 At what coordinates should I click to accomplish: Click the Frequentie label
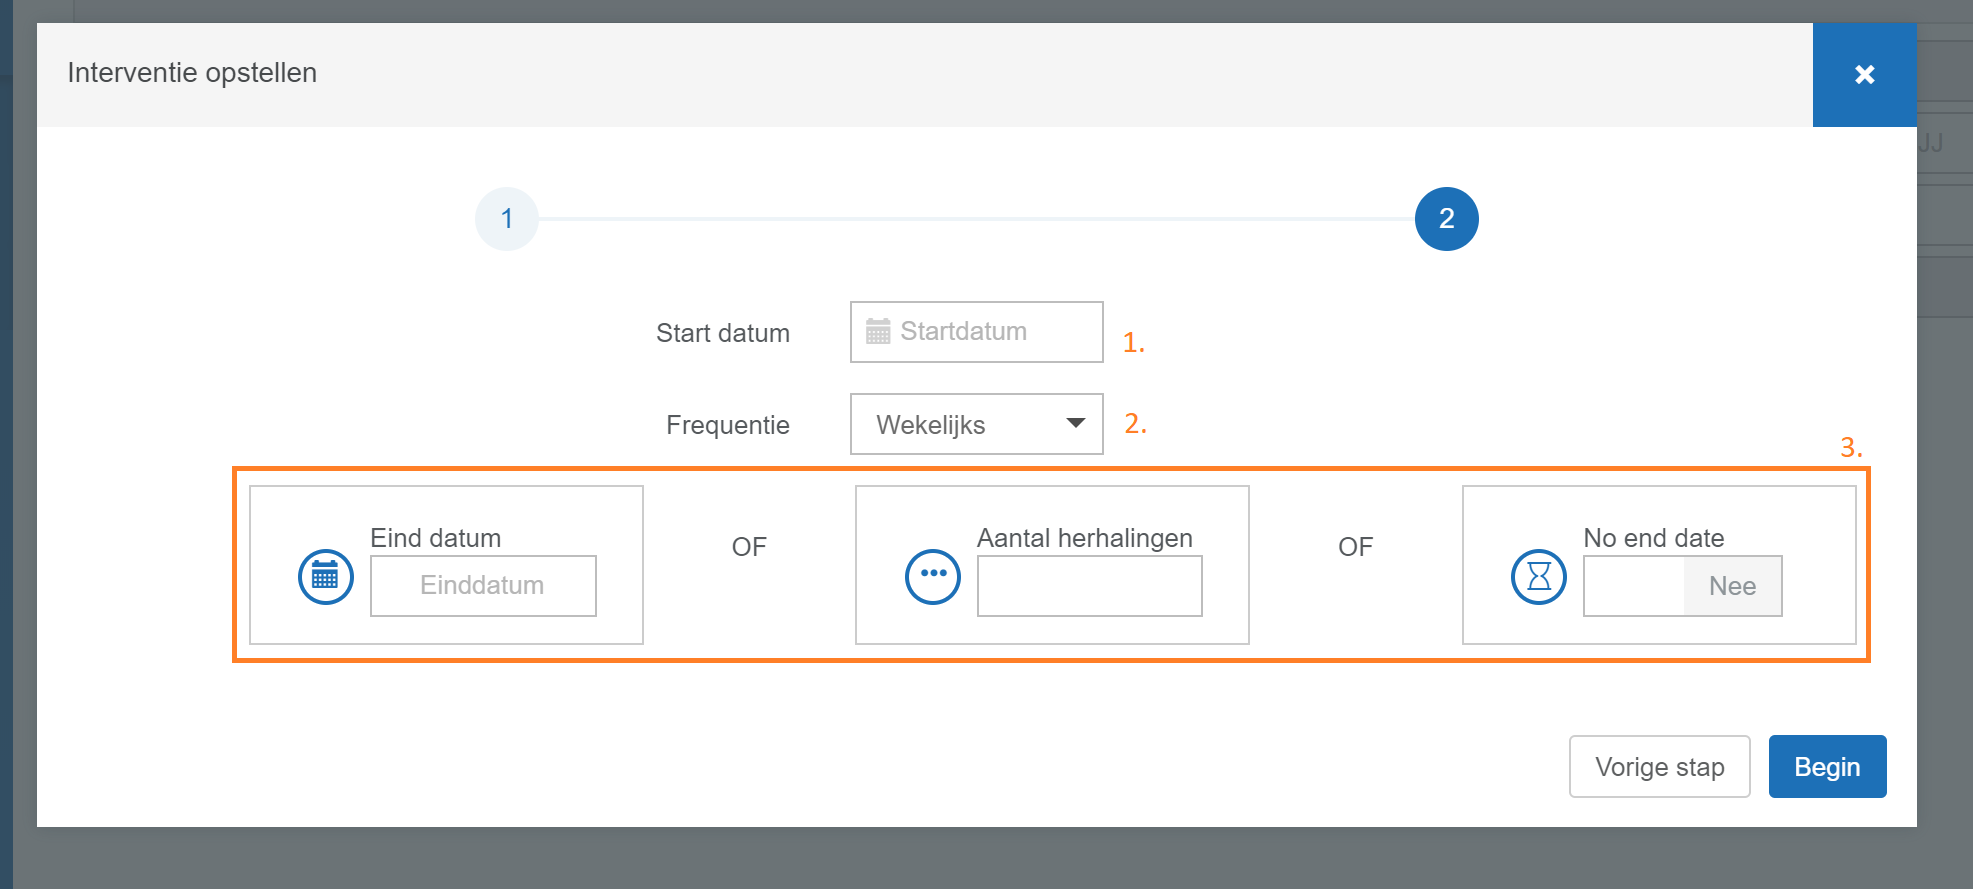click(728, 425)
